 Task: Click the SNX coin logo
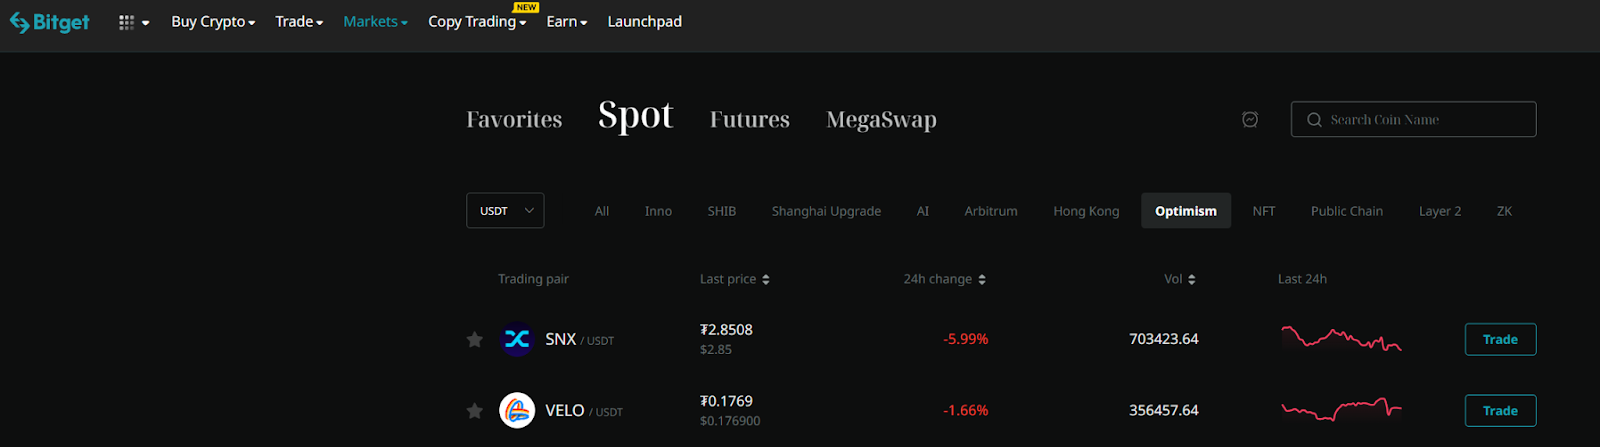[x=517, y=340]
